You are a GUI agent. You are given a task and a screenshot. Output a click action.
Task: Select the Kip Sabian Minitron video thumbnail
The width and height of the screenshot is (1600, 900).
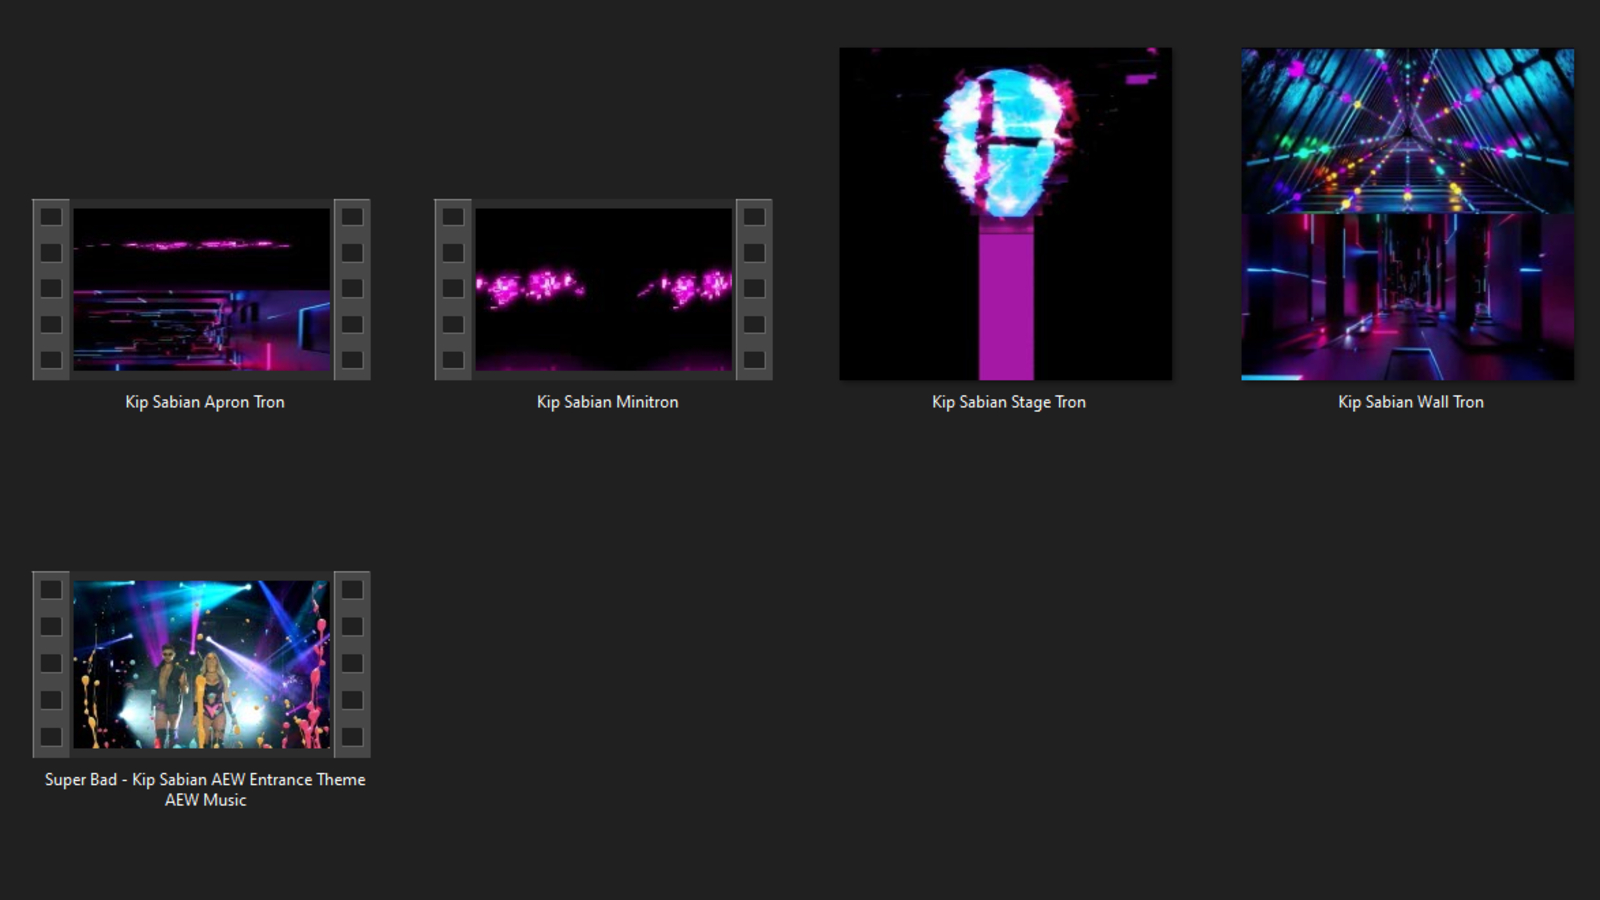click(x=603, y=289)
